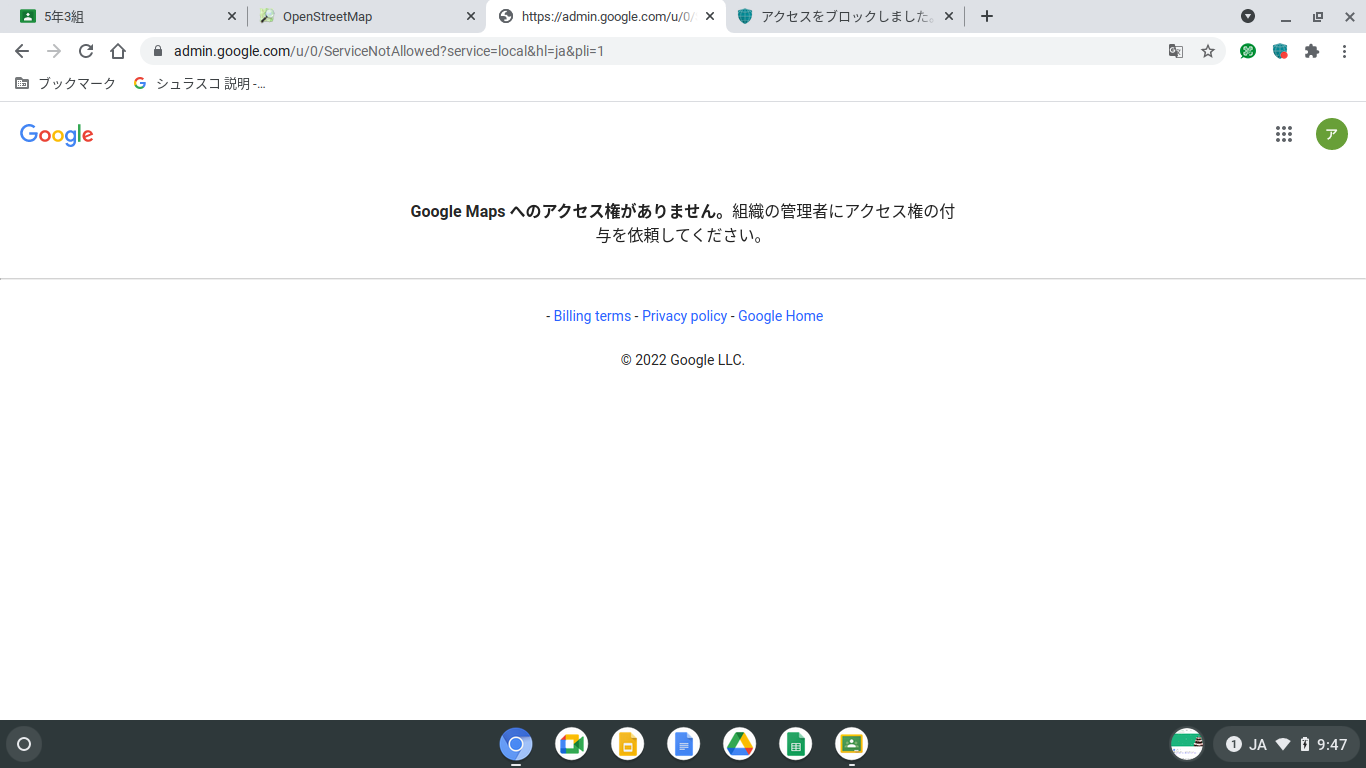Image resolution: width=1366 pixels, height=768 pixels.
Task: Click the Google Translate icon in the address bar
Action: [1176, 50]
